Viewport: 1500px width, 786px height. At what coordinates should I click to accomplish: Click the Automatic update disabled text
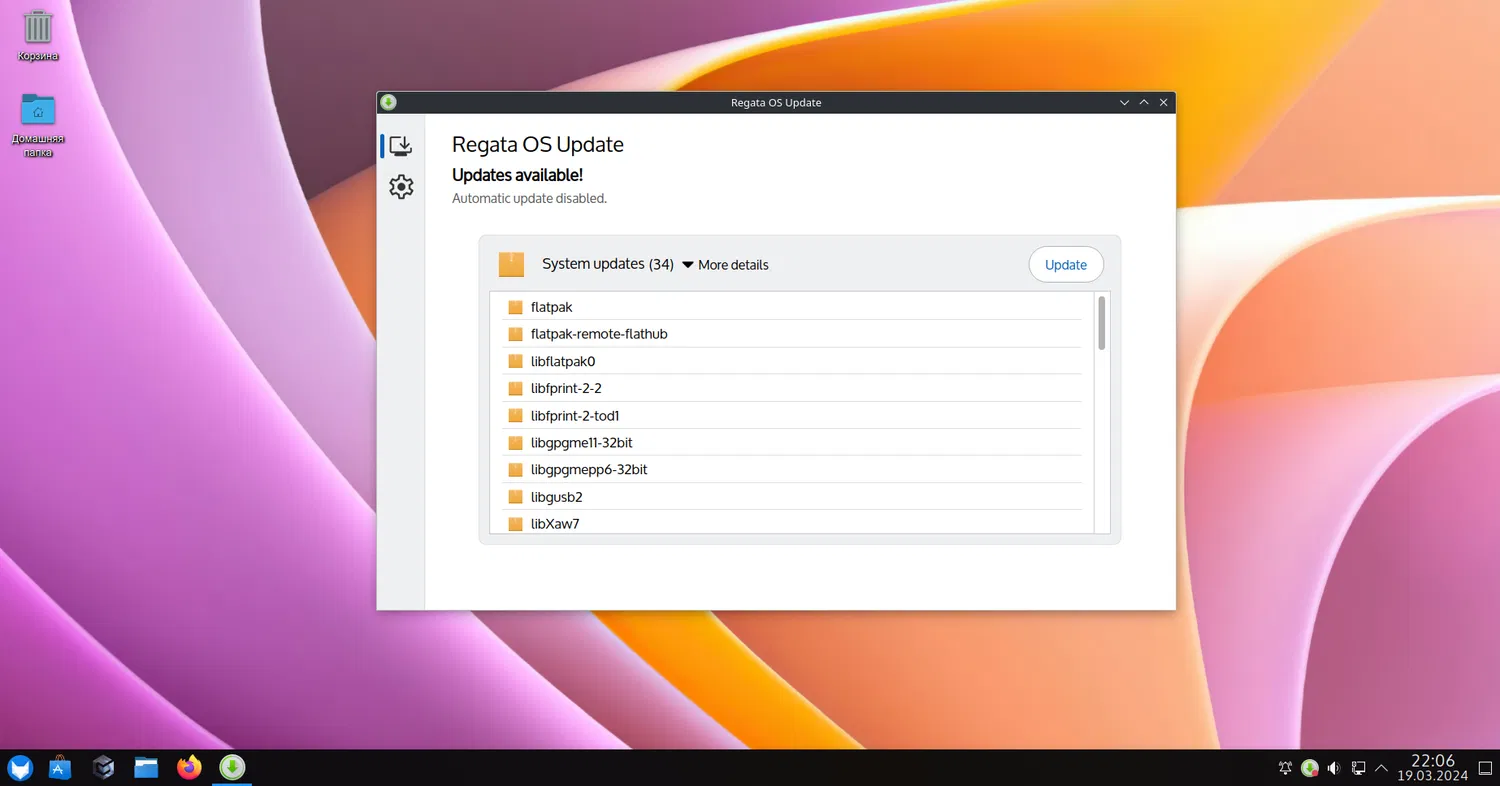[529, 198]
